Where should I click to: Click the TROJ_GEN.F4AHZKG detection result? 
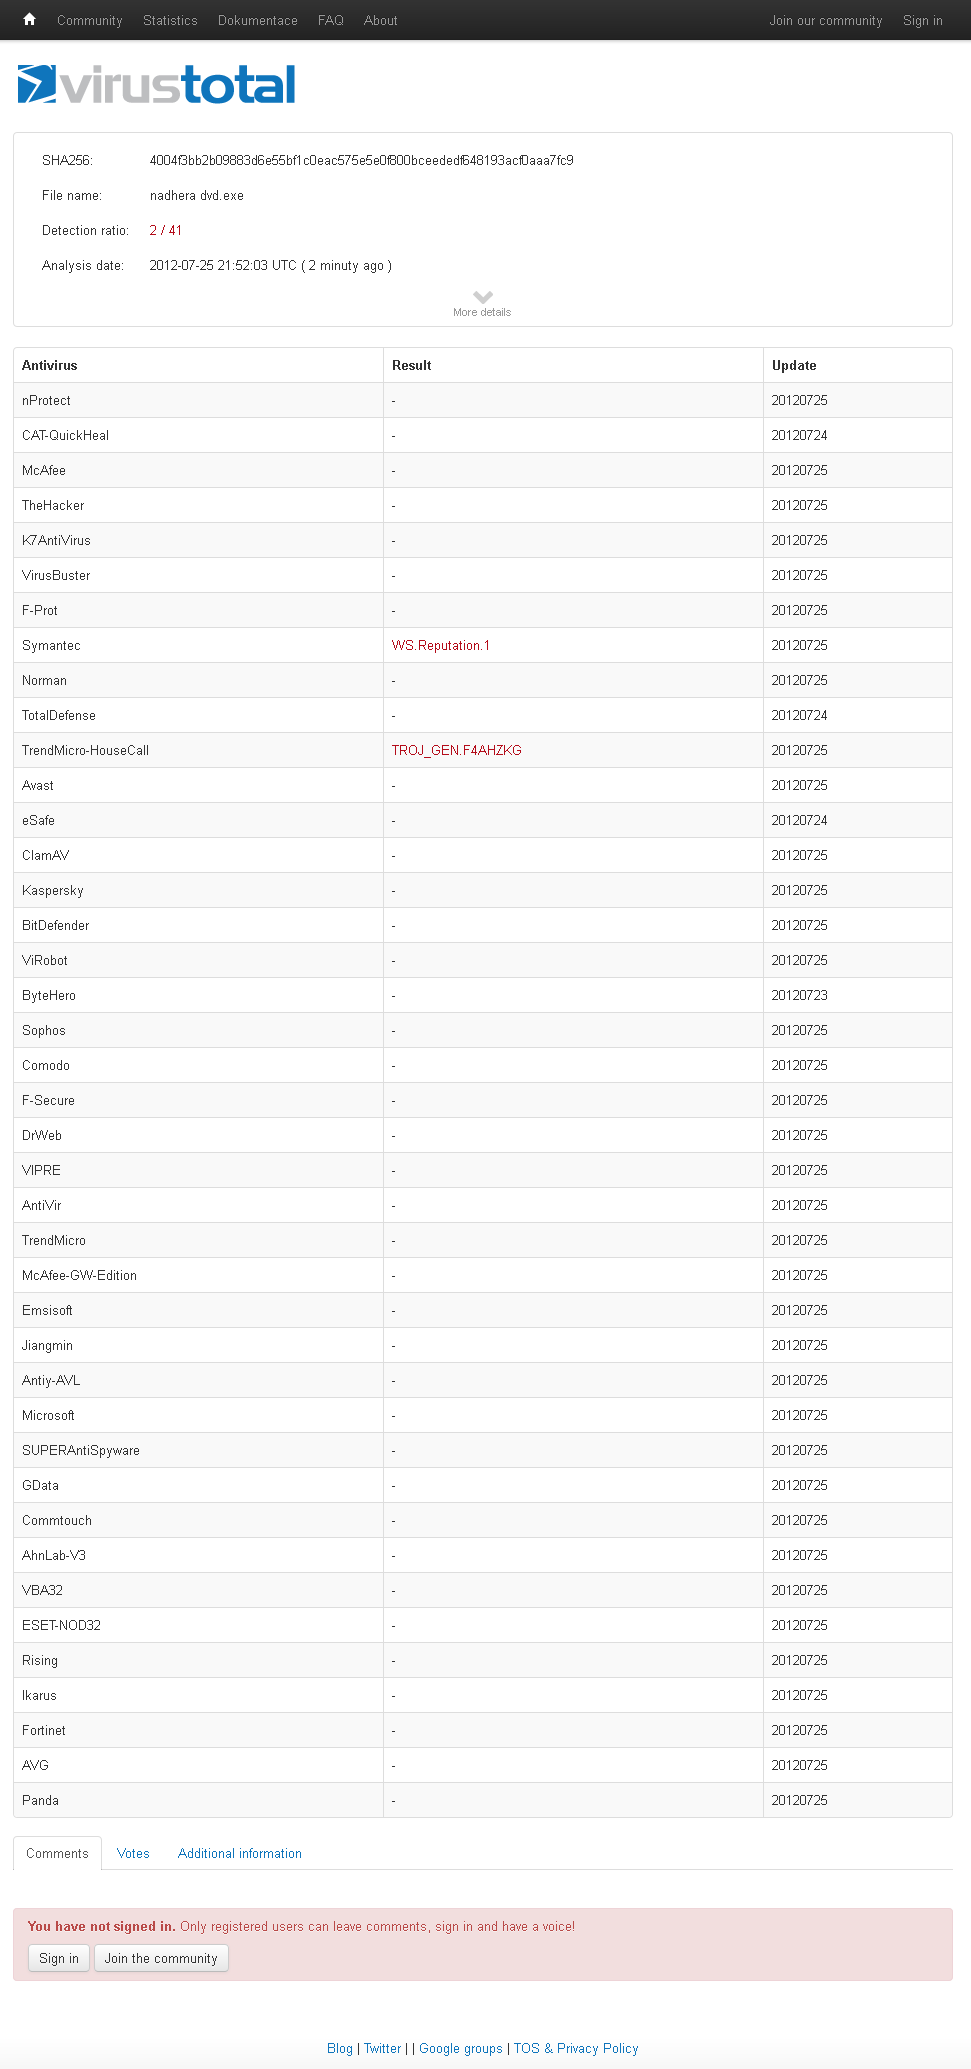[457, 750]
